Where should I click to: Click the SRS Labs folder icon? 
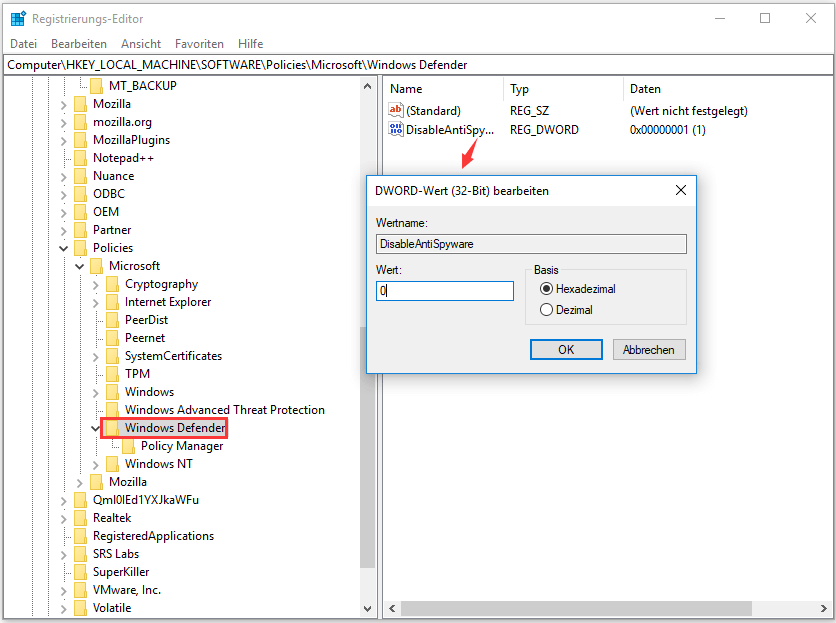pyautogui.click(x=81, y=554)
